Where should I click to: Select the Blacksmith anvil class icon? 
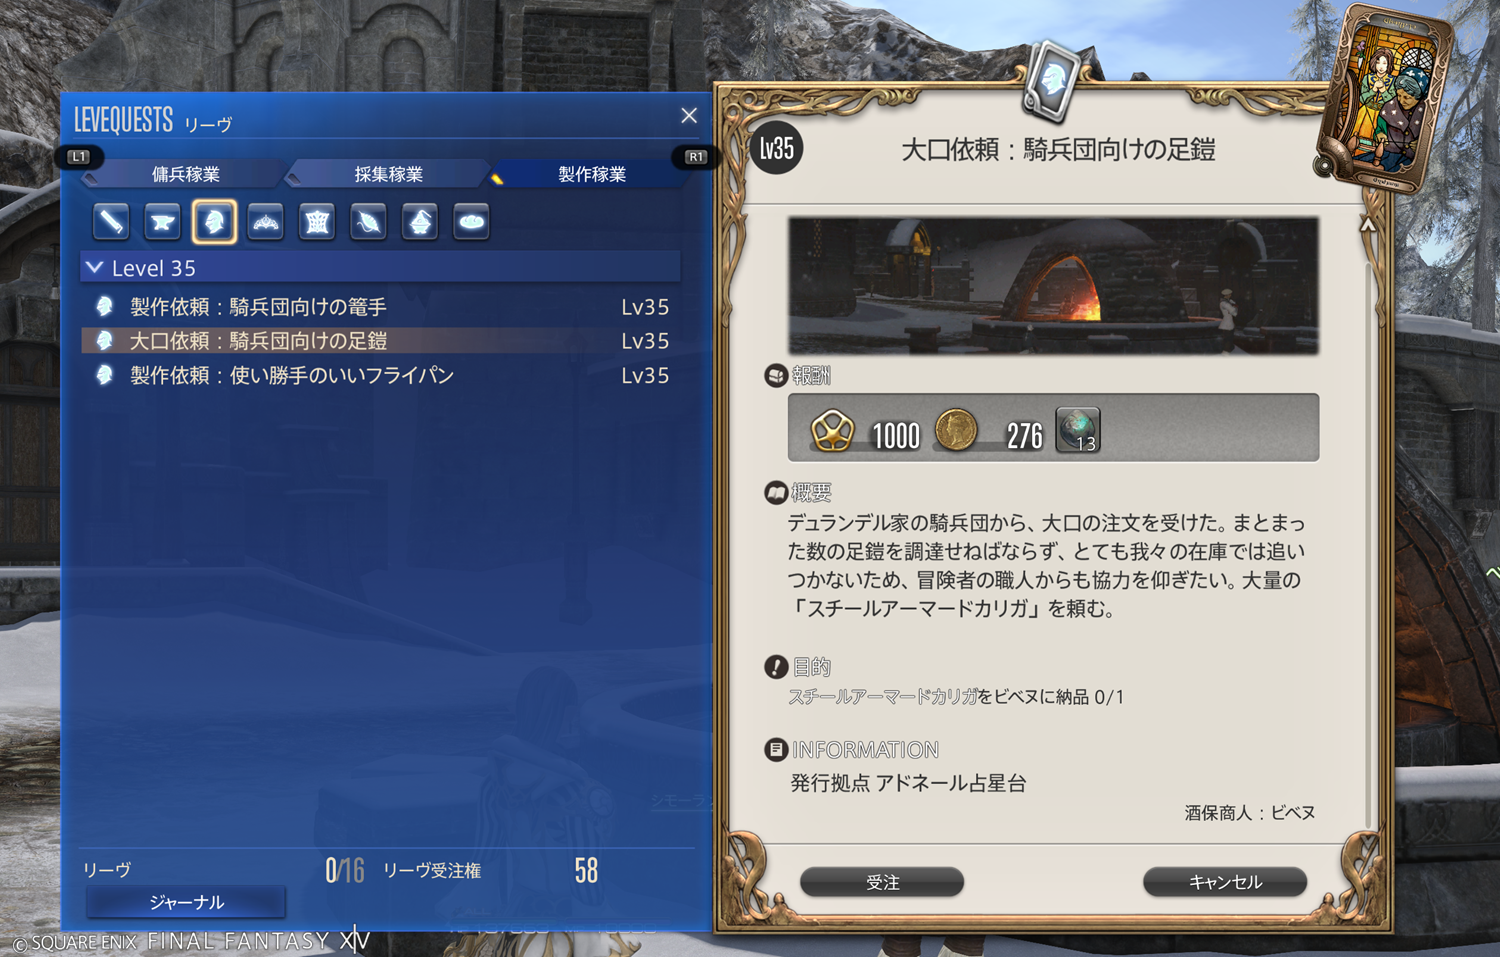[x=162, y=221]
